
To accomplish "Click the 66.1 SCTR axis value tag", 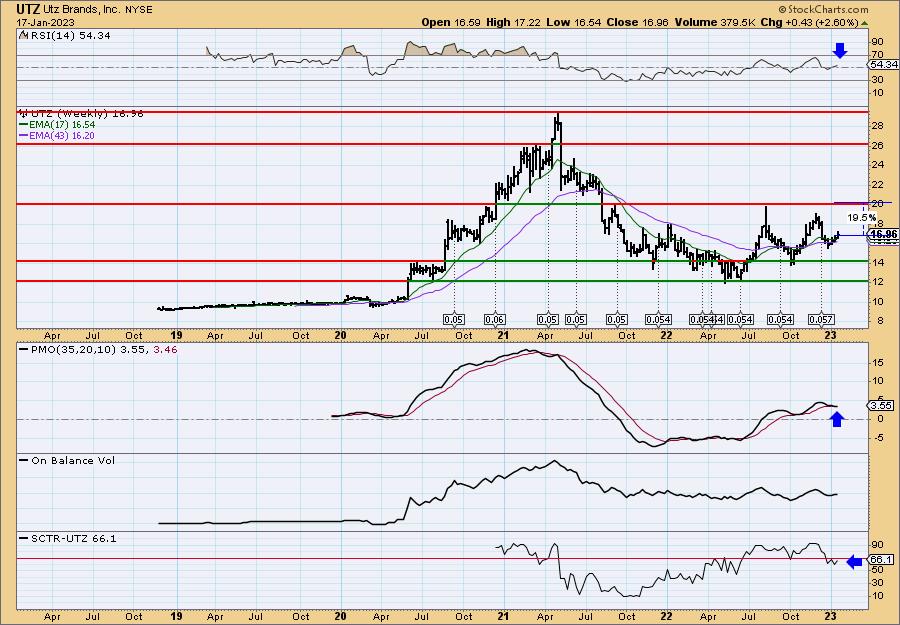I will pos(882,560).
